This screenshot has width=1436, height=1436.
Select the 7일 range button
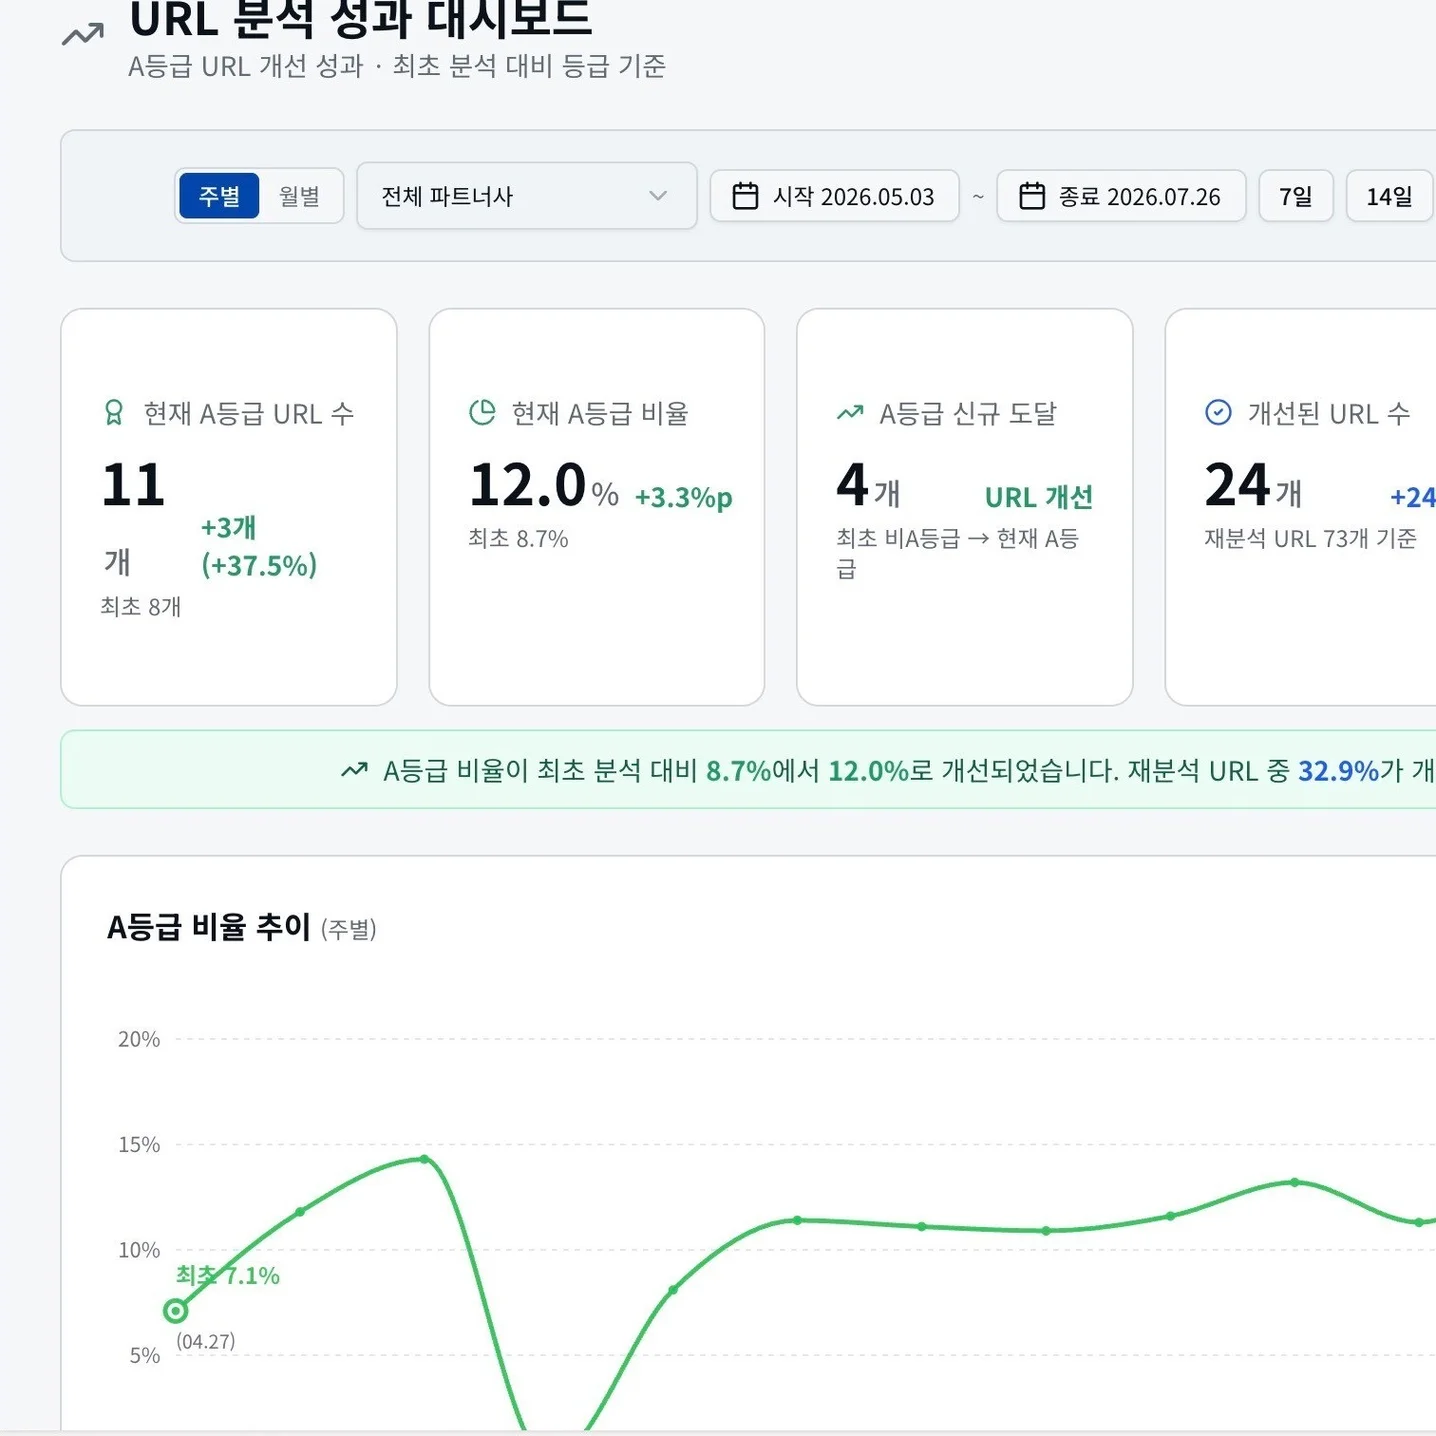pyautogui.click(x=1295, y=196)
